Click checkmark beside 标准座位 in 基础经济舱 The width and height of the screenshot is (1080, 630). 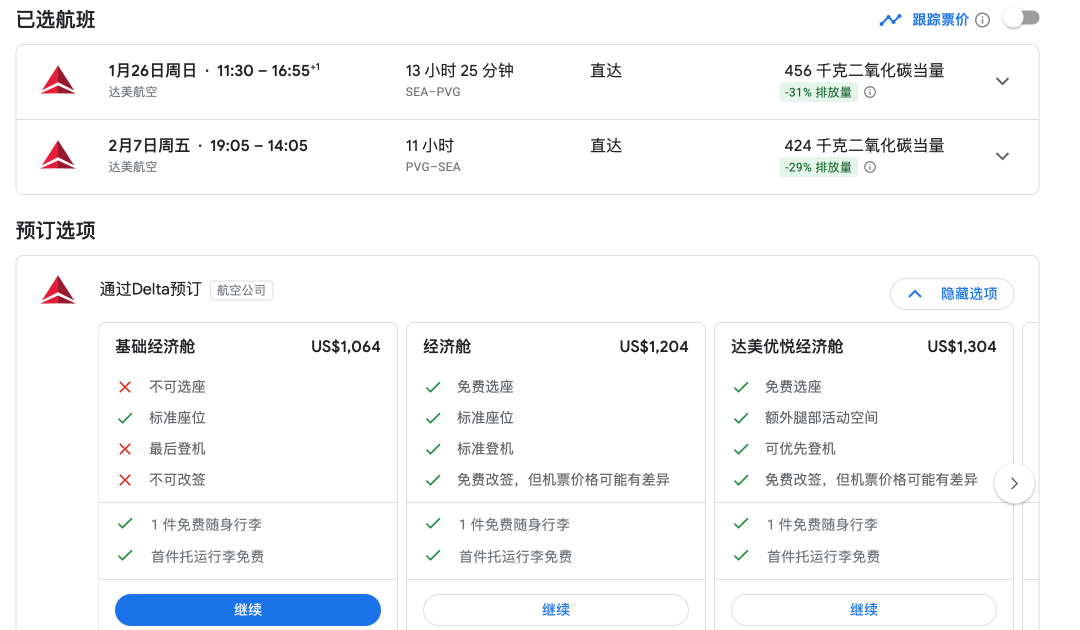[125, 419]
